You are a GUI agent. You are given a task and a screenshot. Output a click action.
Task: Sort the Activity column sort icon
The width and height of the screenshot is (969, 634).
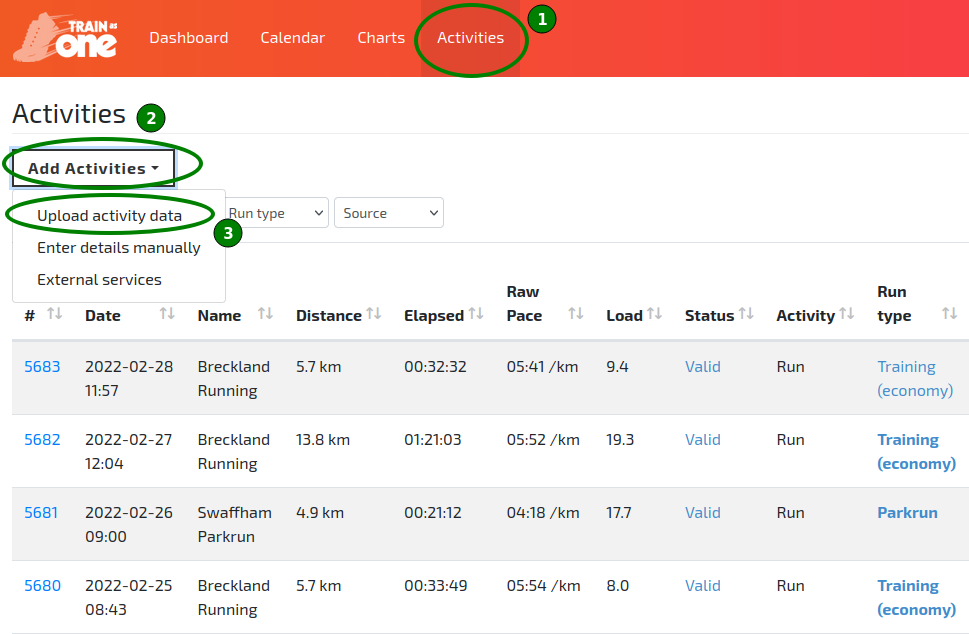(846, 315)
